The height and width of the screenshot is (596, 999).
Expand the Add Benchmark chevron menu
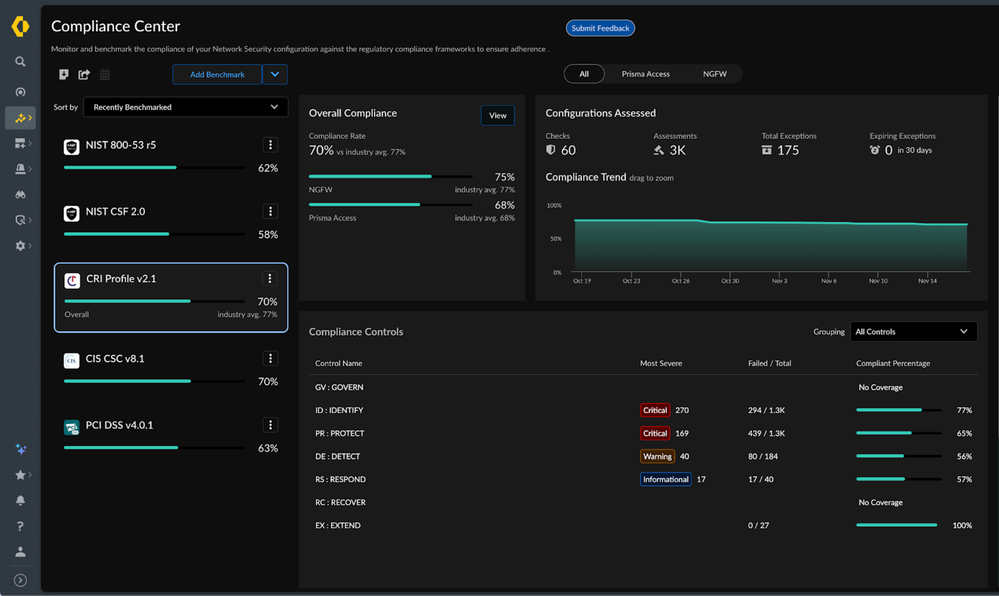pyautogui.click(x=274, y=74)
